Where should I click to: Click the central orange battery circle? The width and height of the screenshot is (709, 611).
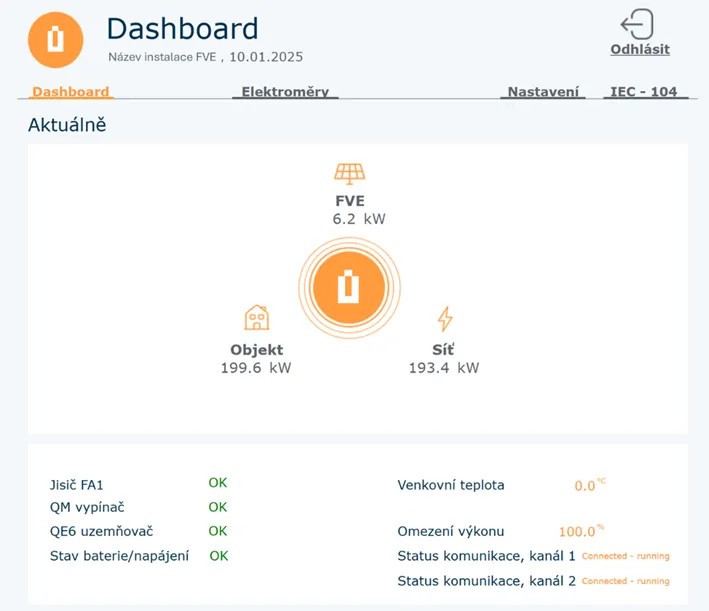(349, 287)
